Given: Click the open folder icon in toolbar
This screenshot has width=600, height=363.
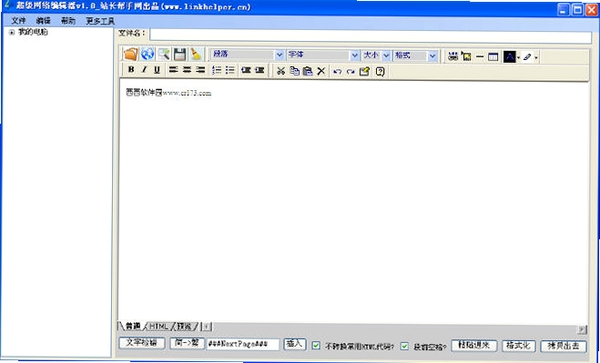Looking at the screenshot, I should tap(130, 54).
